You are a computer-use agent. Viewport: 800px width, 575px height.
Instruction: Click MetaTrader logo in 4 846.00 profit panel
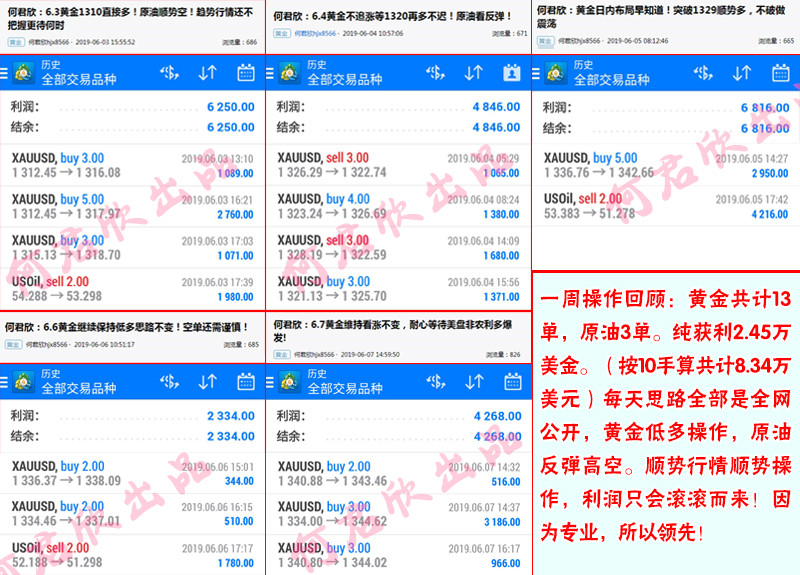[x=290, y=73]
